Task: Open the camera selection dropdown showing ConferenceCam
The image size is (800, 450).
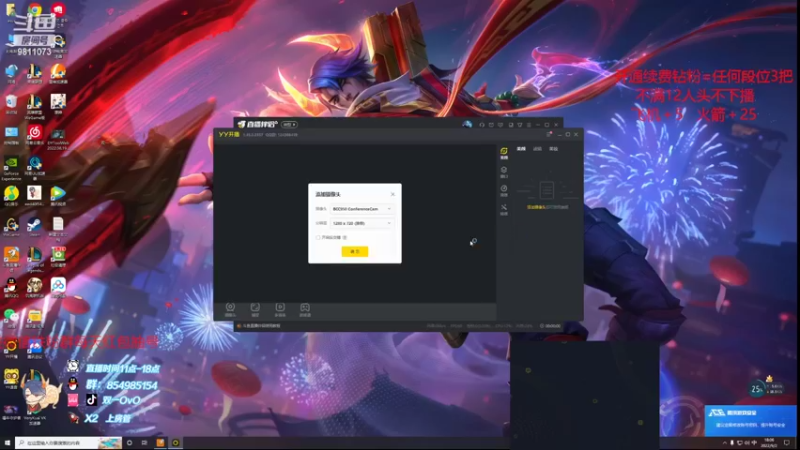Action: point(362,209)
